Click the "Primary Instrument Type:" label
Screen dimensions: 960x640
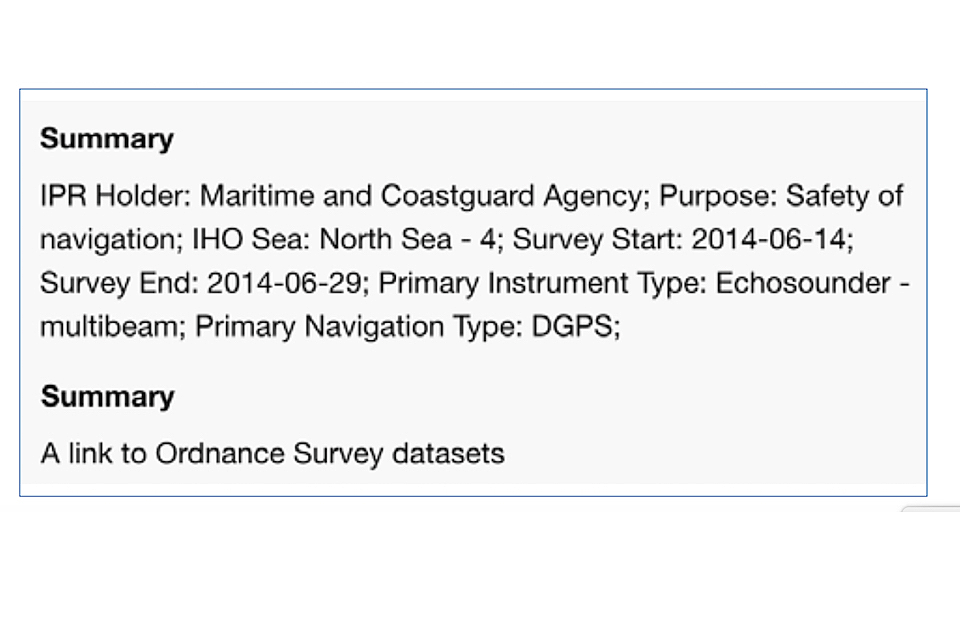click(544, 283)
